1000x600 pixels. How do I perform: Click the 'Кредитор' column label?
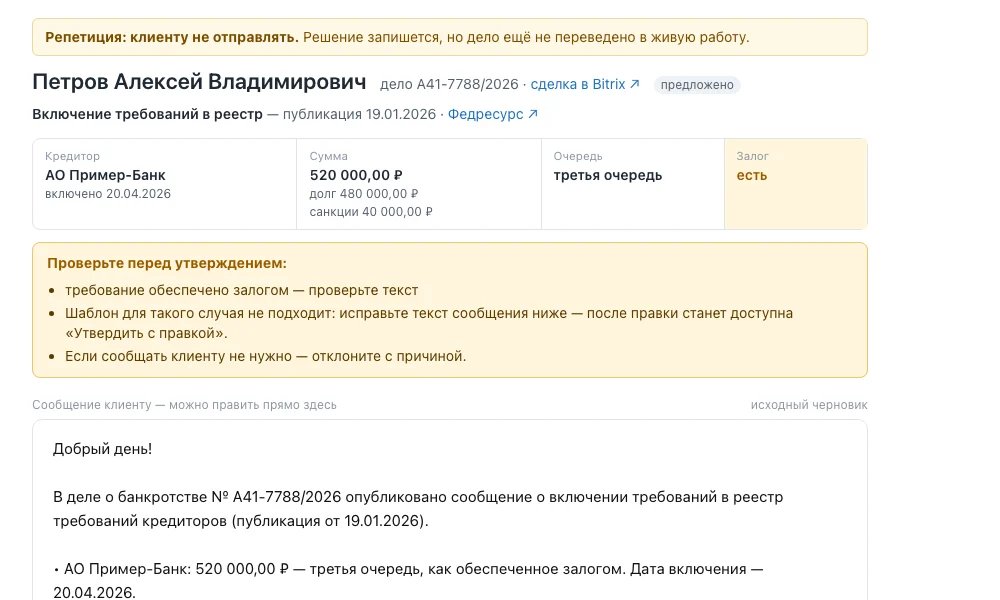[72, 156]
